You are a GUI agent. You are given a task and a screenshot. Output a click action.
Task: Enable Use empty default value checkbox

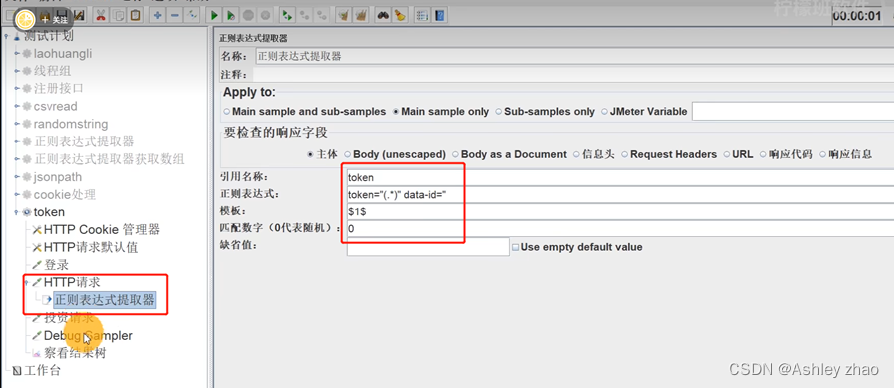point(515,247)
